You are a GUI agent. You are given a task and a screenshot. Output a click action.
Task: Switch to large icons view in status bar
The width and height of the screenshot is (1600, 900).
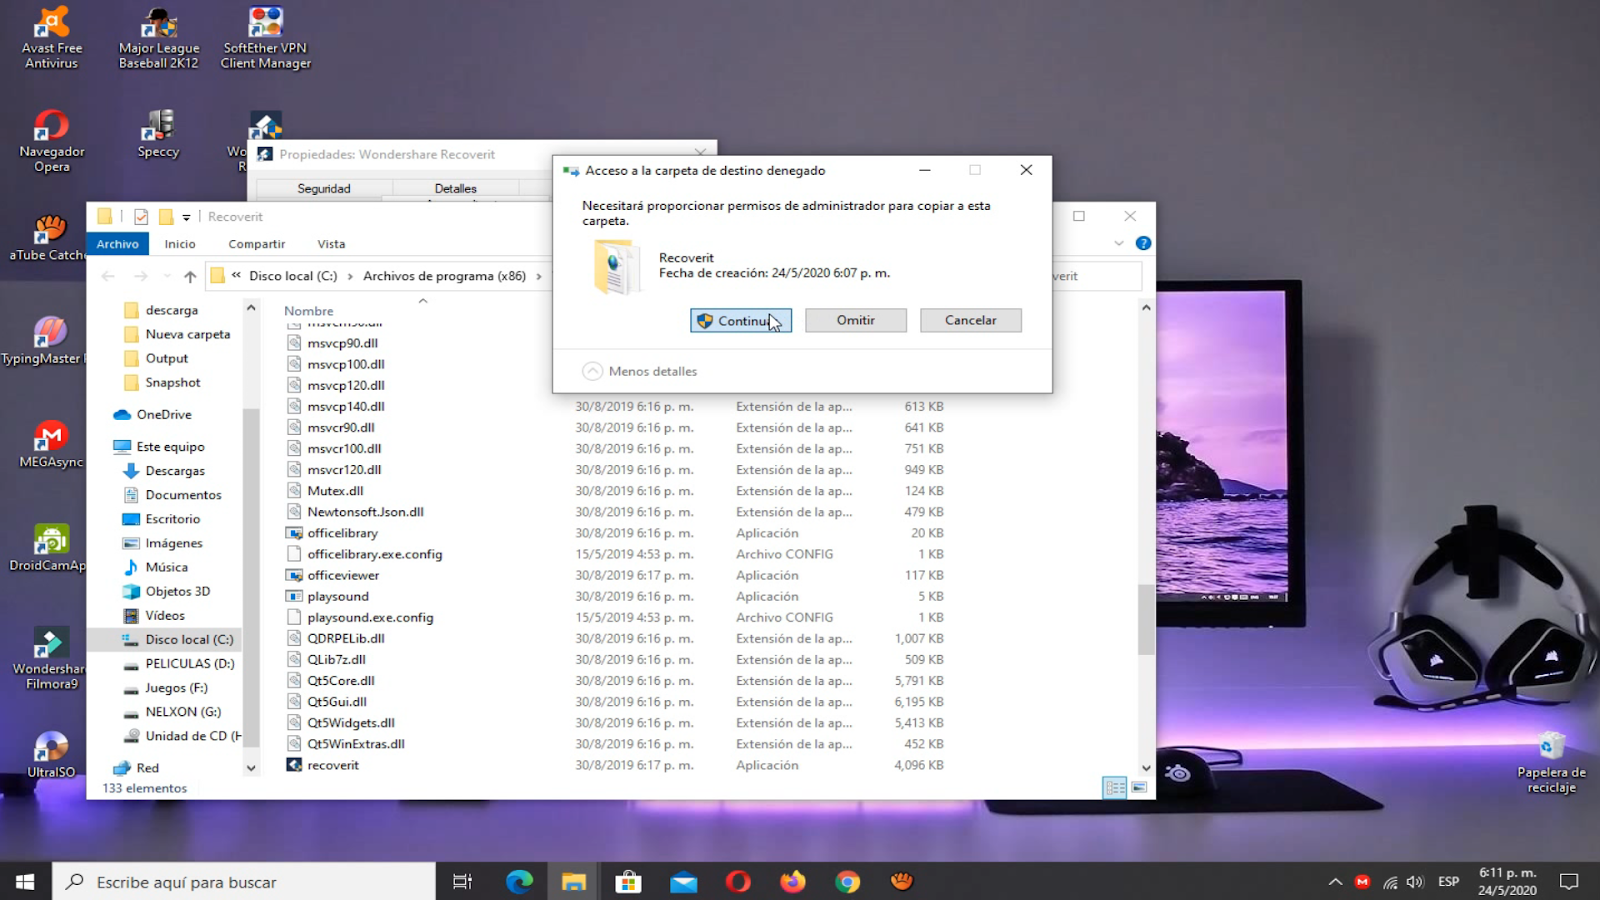(x=1139, y=788)
